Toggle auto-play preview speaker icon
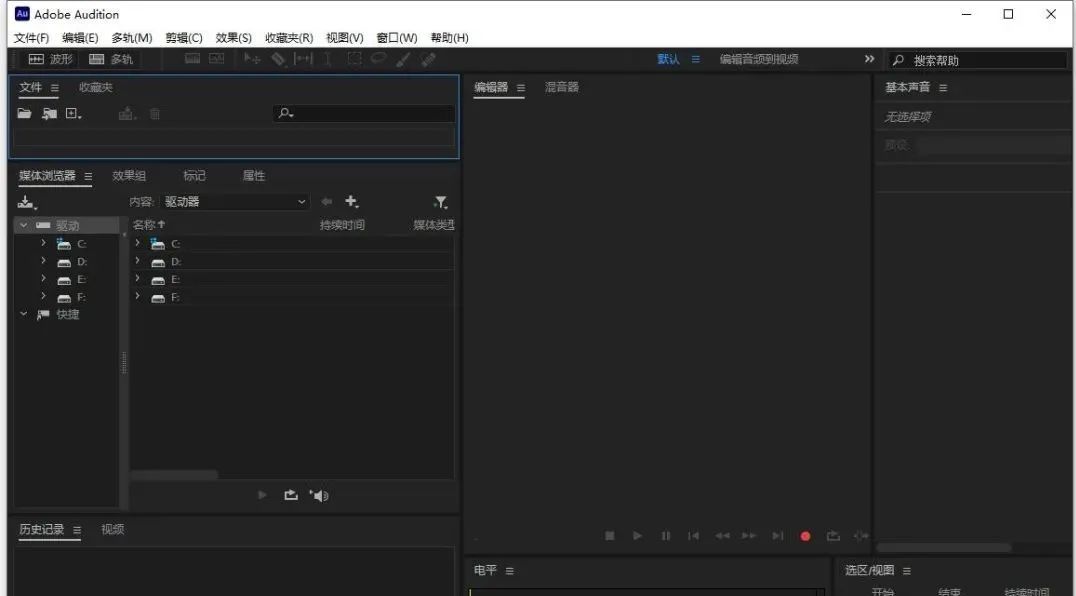1076x596 pixels. (319, 494)
